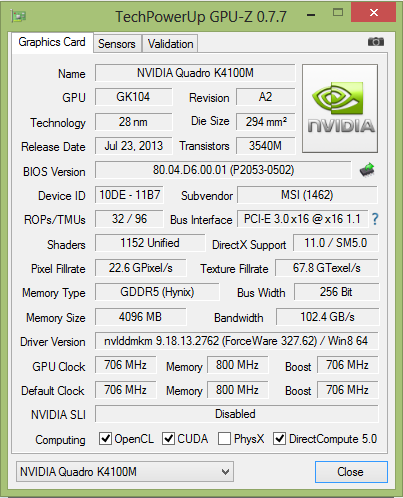The height and width of the screenshot is (498, 403).
Task: Click the Bus Width field 256 Bit
Action: 336,292
